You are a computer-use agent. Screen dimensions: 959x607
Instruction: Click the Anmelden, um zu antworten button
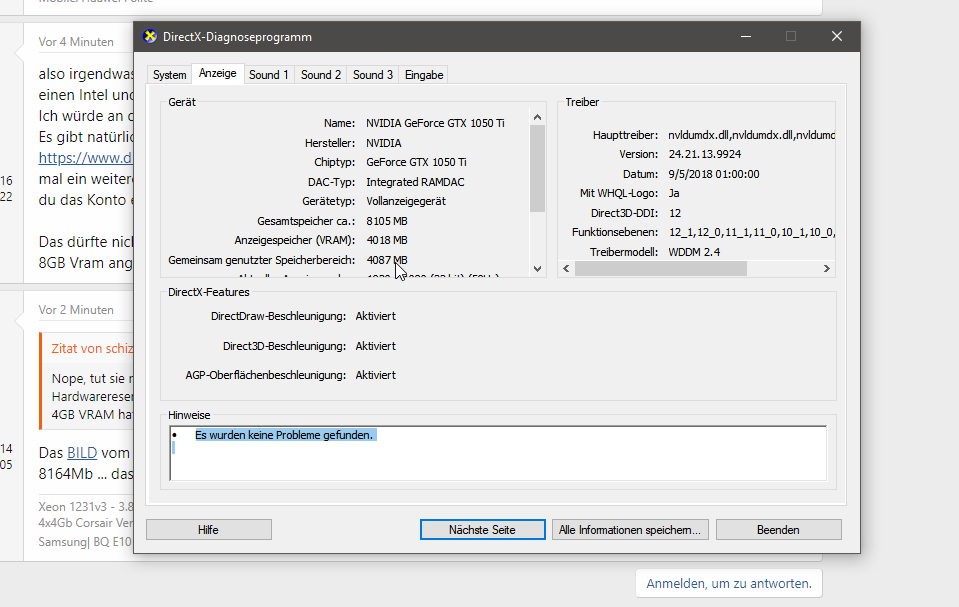tap(728, 582)
